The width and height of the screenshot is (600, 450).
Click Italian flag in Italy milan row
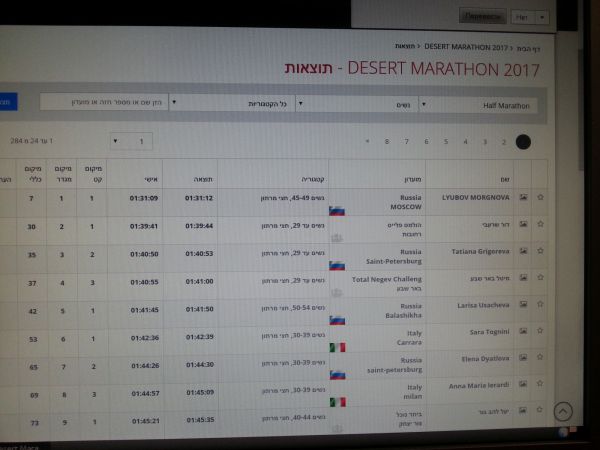[338, 402]
